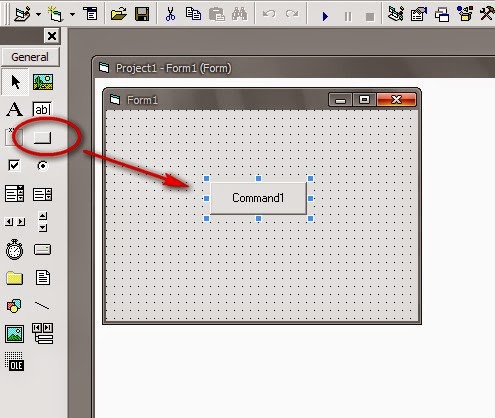
Task: Click the Cut scissors icon
Action: [170, 14]
